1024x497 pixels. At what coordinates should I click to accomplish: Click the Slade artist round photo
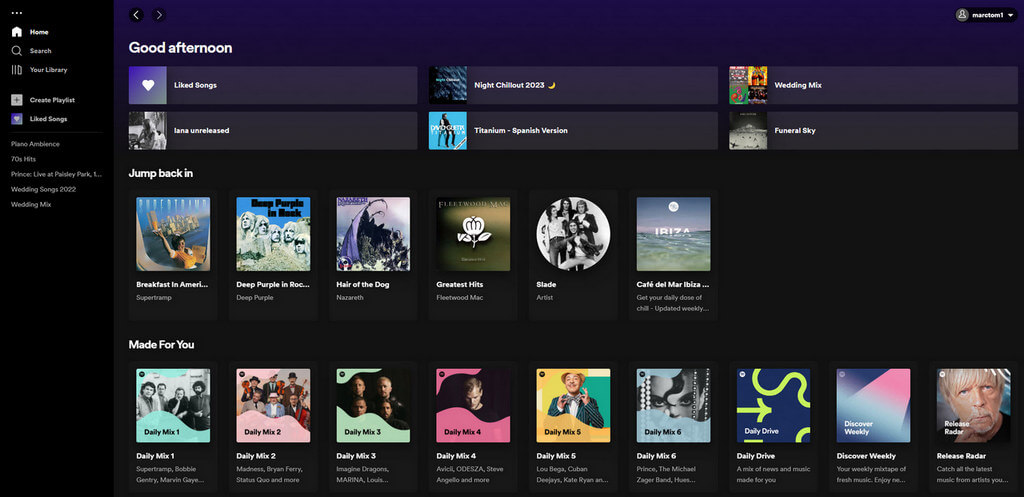tap(573, 234)
